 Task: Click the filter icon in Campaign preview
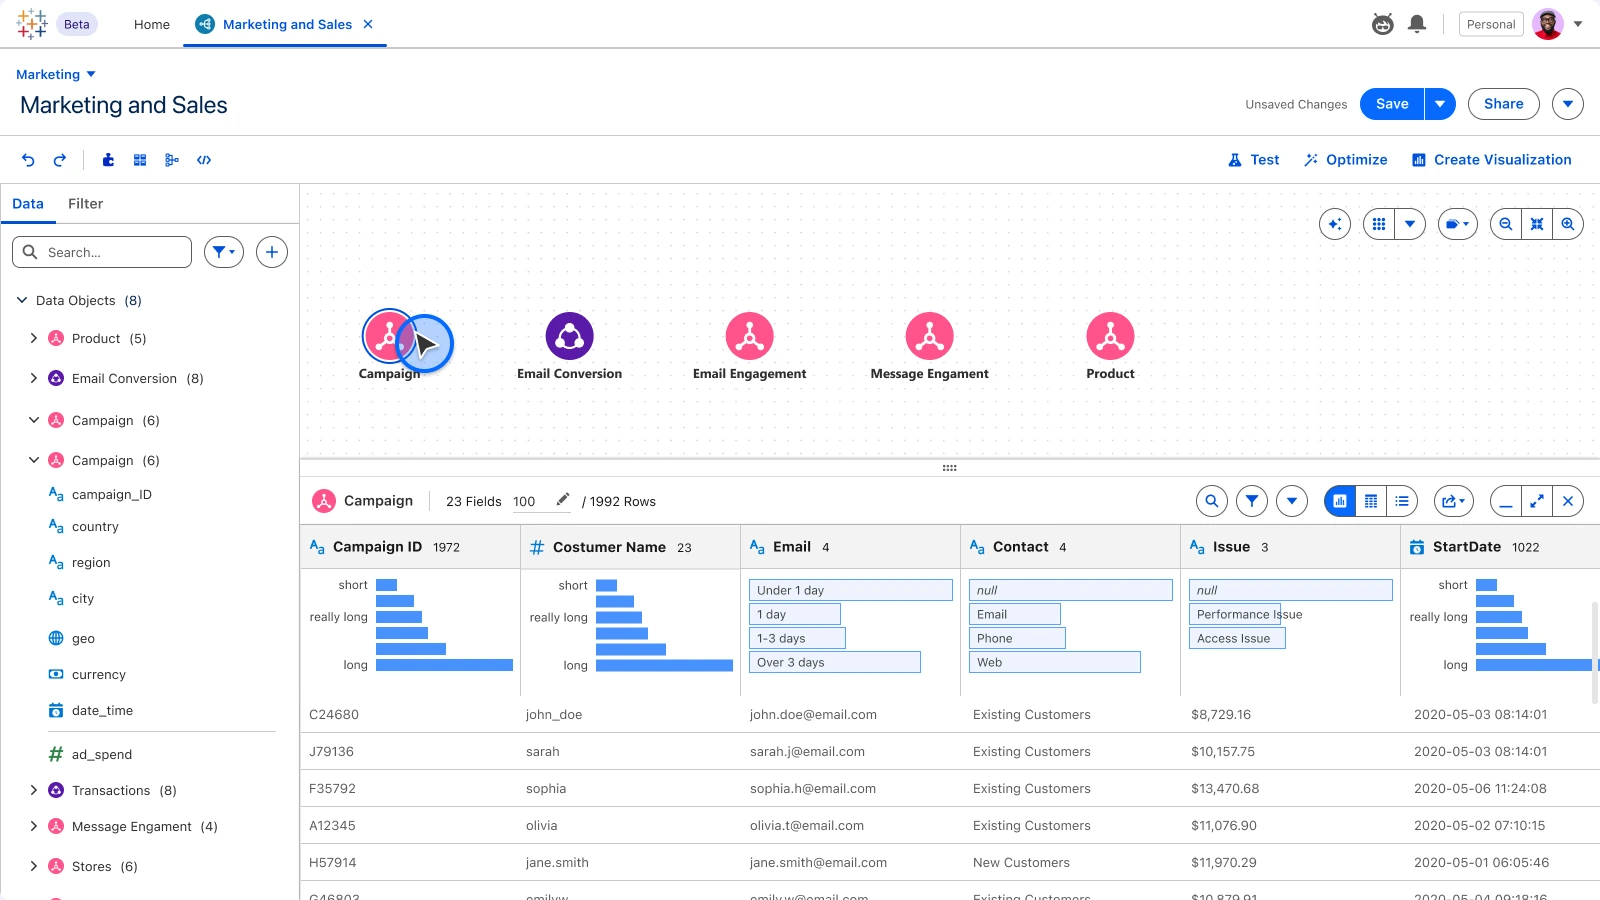[x=1252, y=501]
